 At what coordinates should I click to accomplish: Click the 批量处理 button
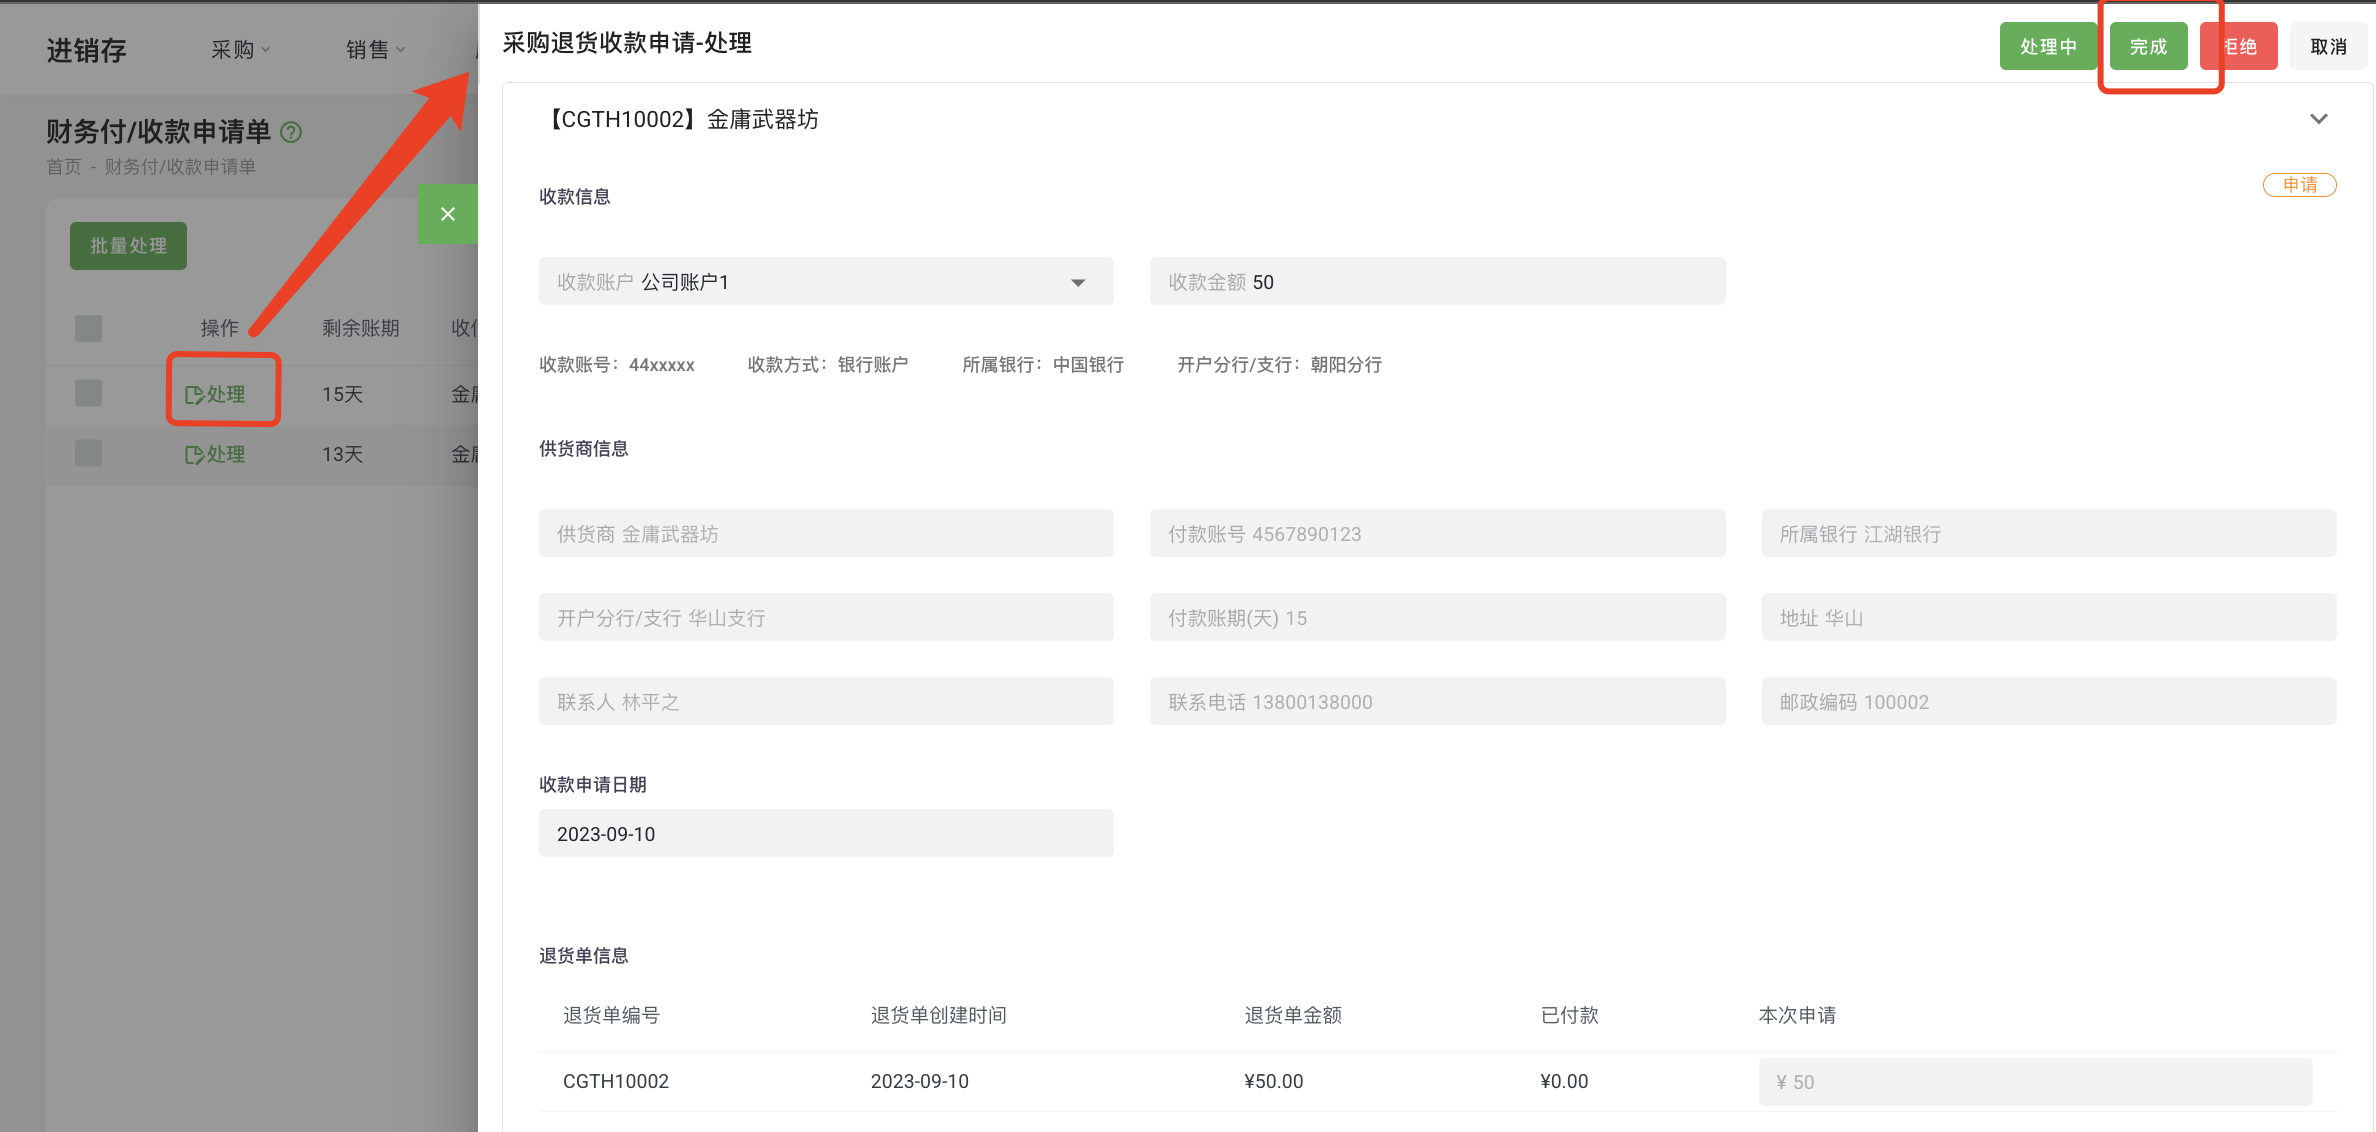128,245
